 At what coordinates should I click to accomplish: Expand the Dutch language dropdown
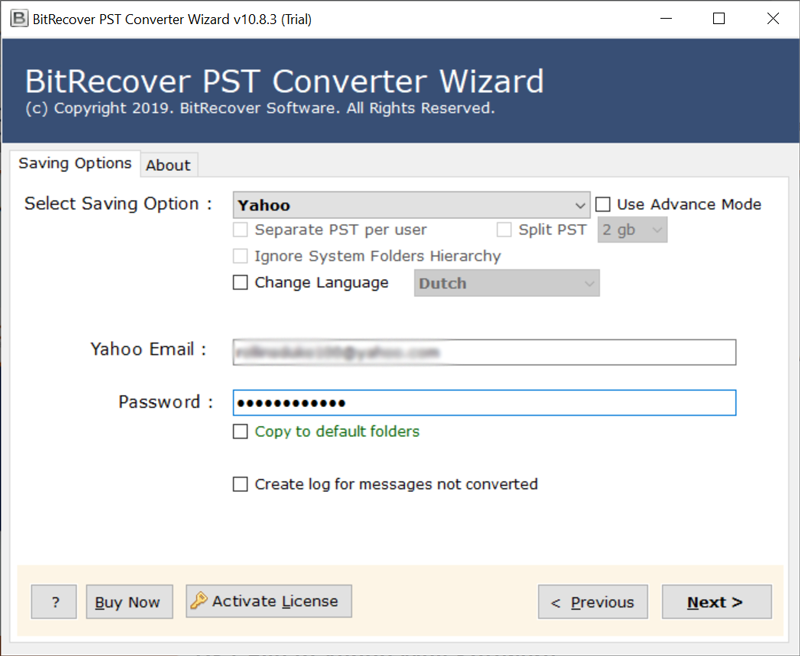click(x=507, y=283)
